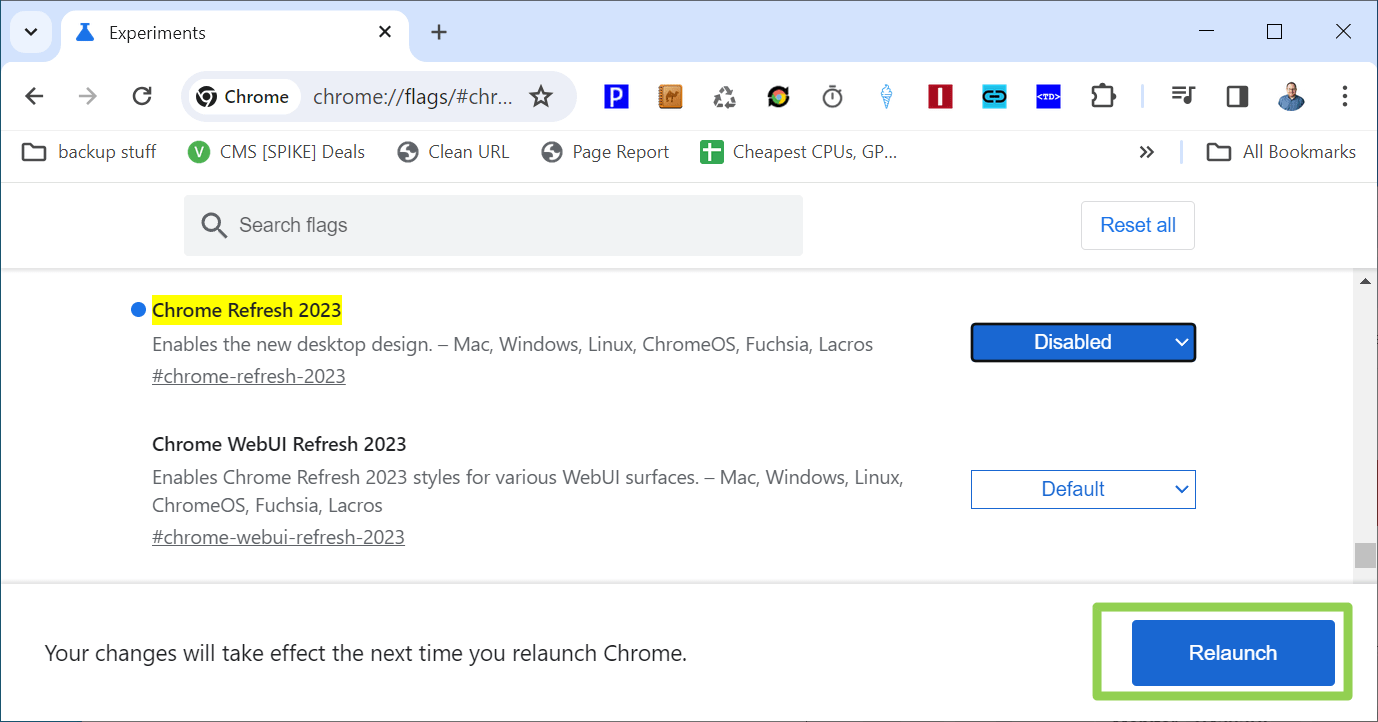
Task: Click the Reset all button
Action: point(1138,225)
